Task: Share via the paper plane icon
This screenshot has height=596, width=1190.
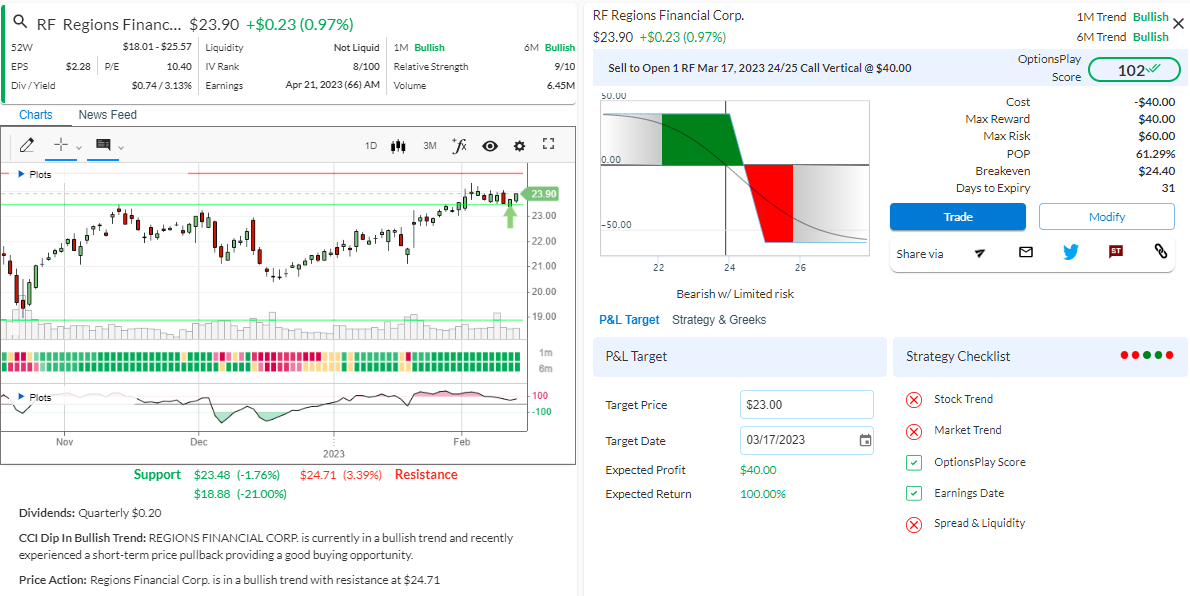Action: (x=980, y=253)
